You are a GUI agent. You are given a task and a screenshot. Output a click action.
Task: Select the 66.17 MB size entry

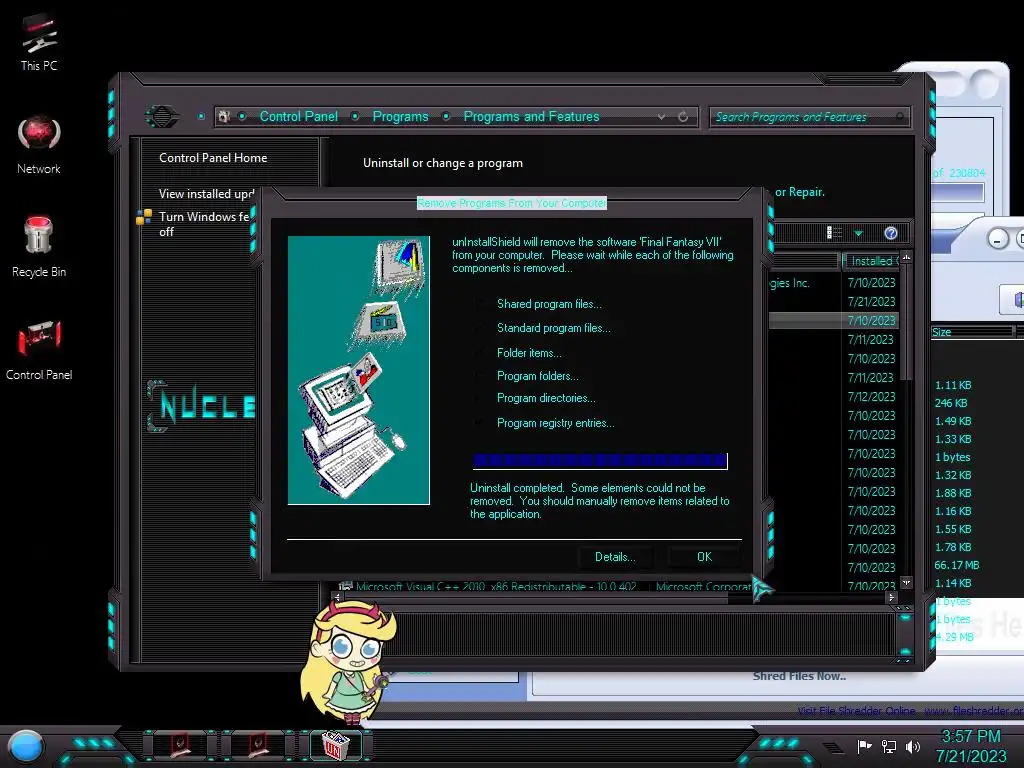tap(956, 566)
